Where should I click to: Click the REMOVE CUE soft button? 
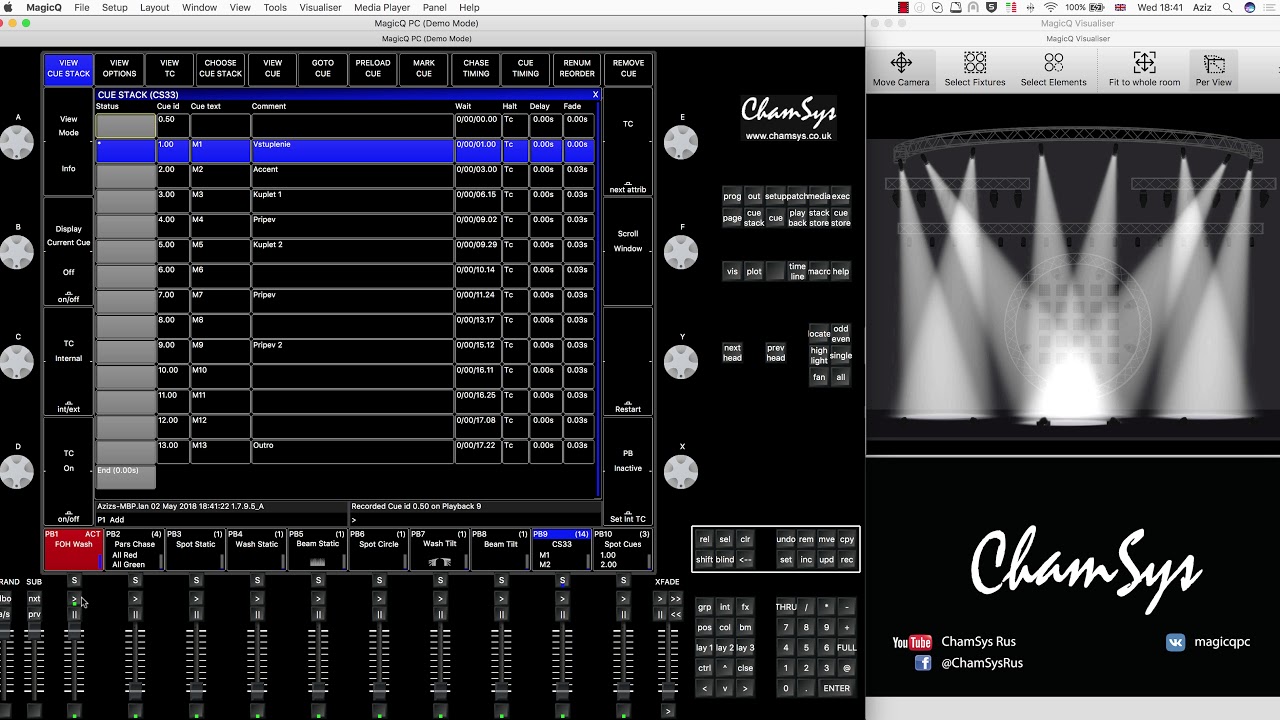[x=628, y=69]
